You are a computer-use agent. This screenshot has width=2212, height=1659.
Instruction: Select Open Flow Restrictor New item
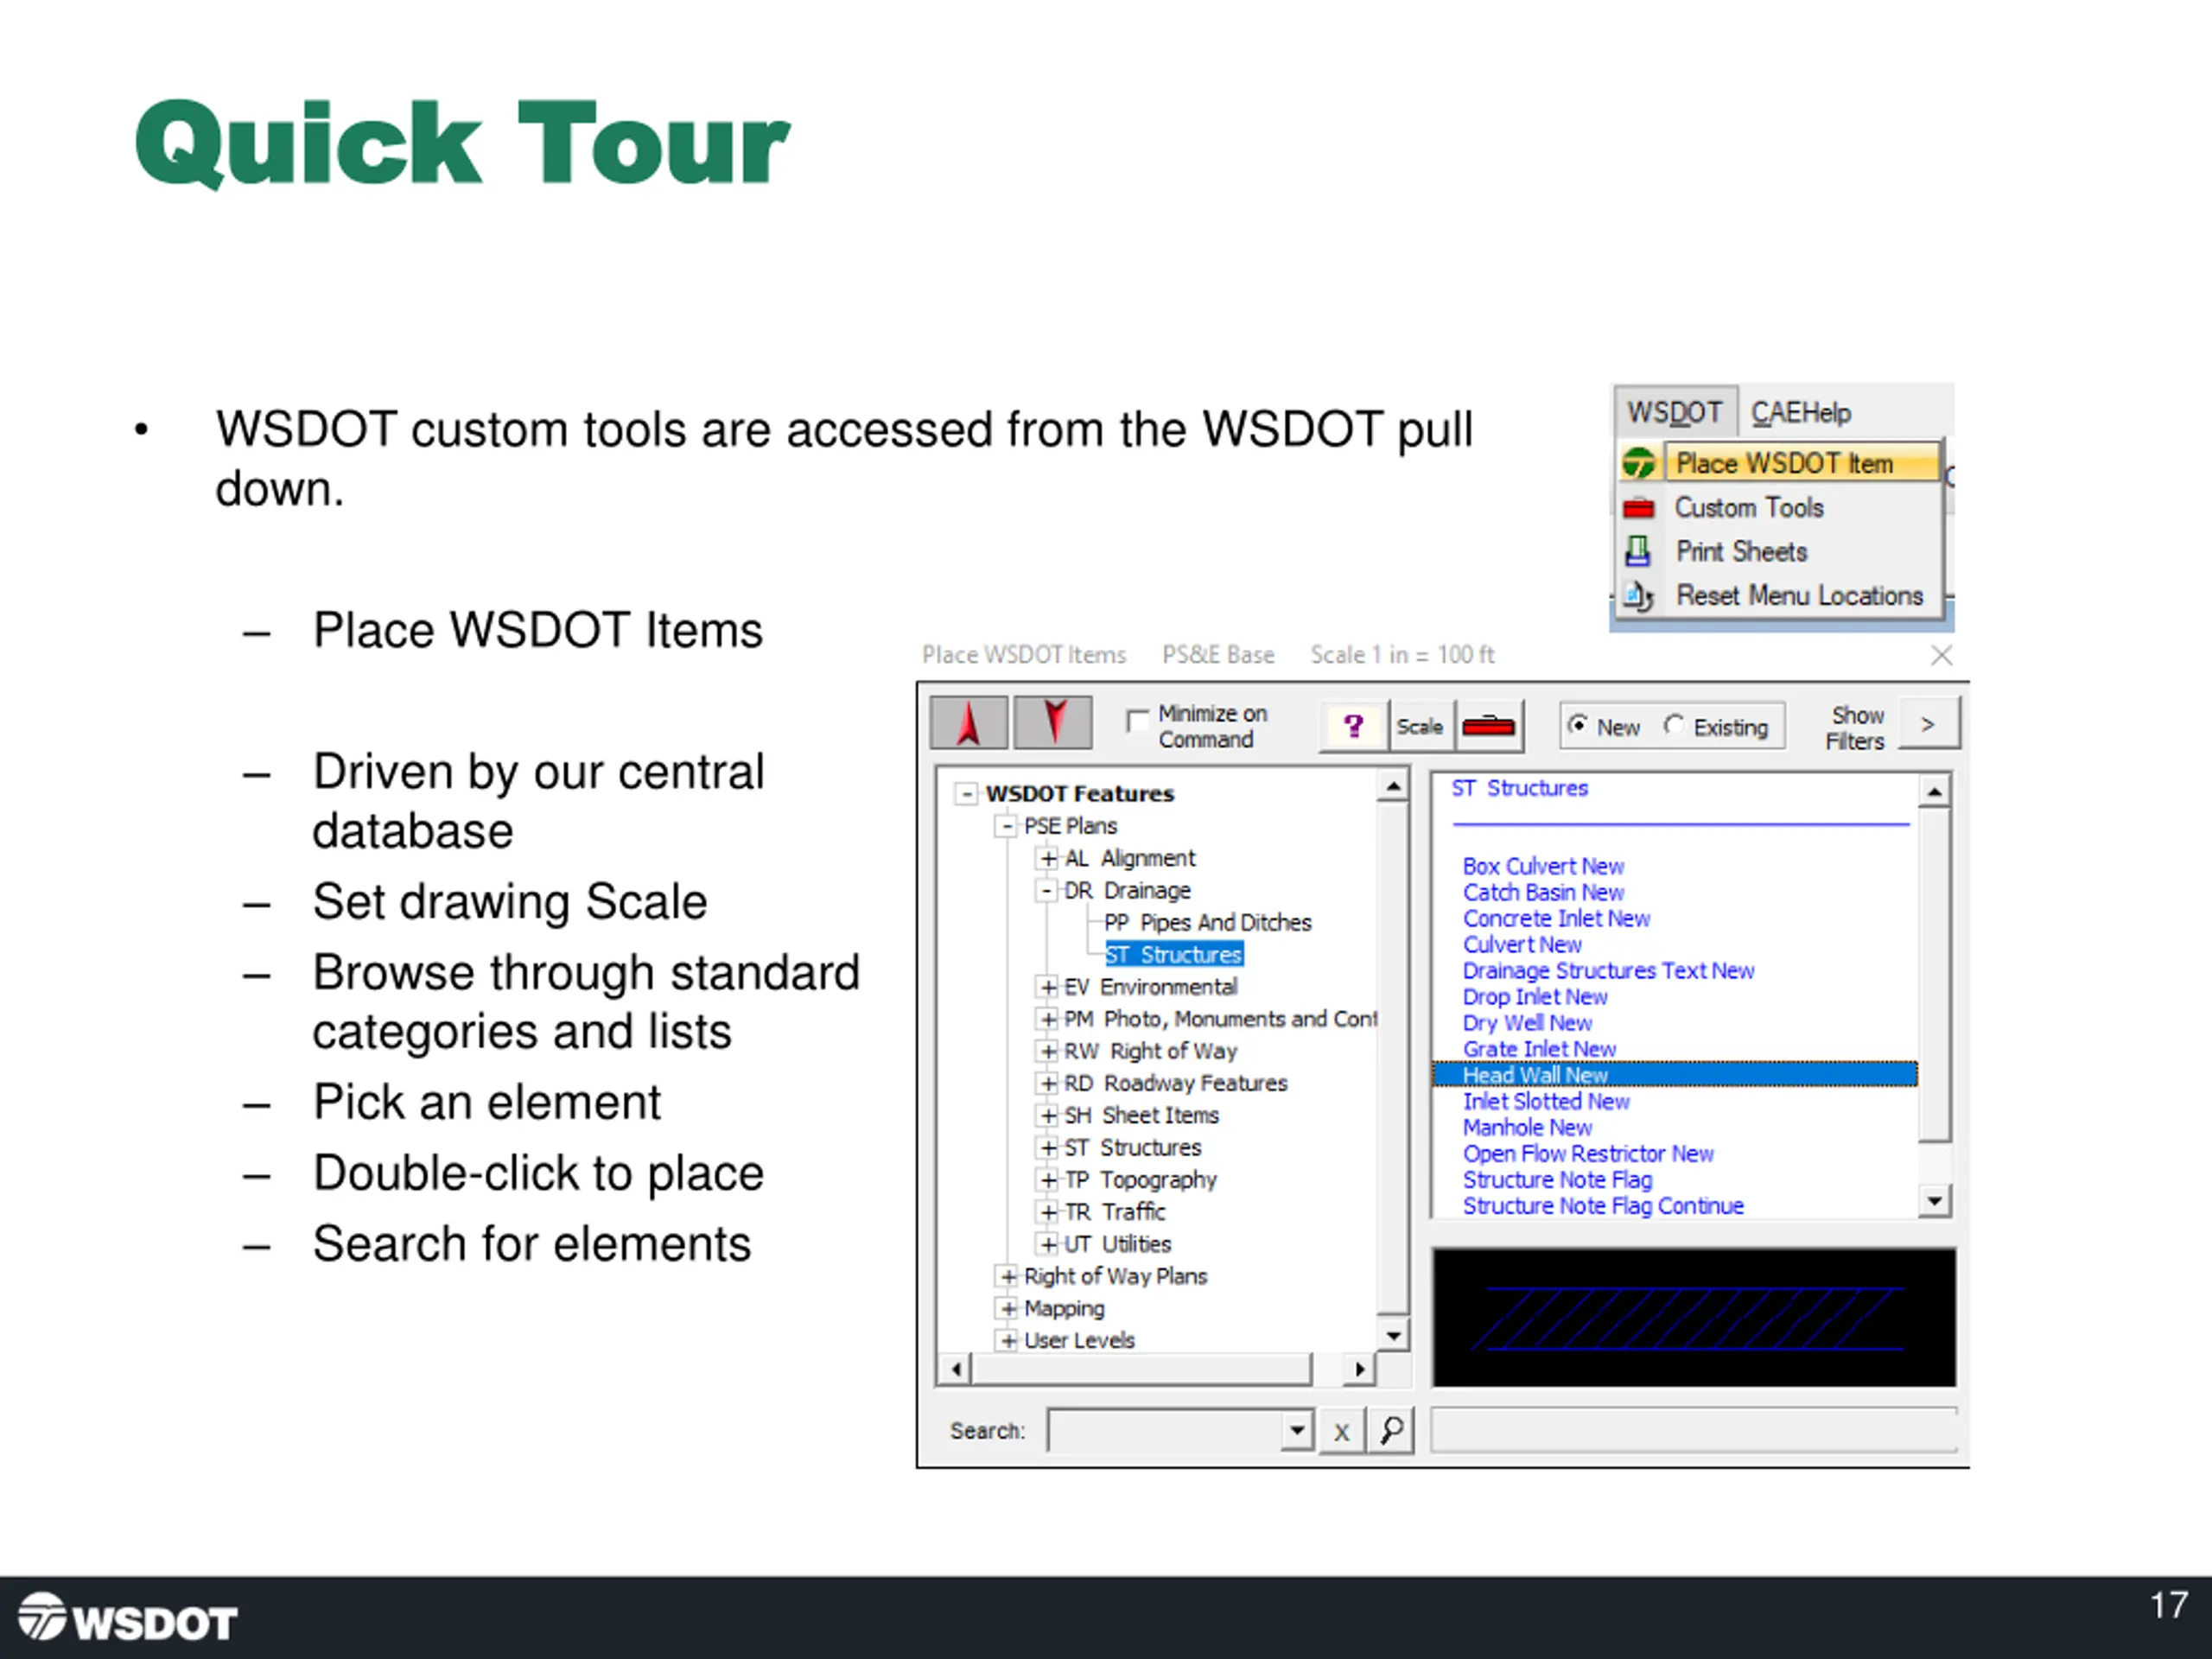(1588, 1153)
